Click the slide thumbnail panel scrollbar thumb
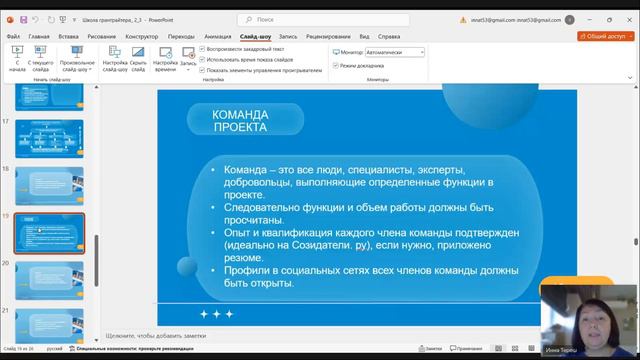Image resolution: width=640 pixels, height=360 pixels. [96, 260]
